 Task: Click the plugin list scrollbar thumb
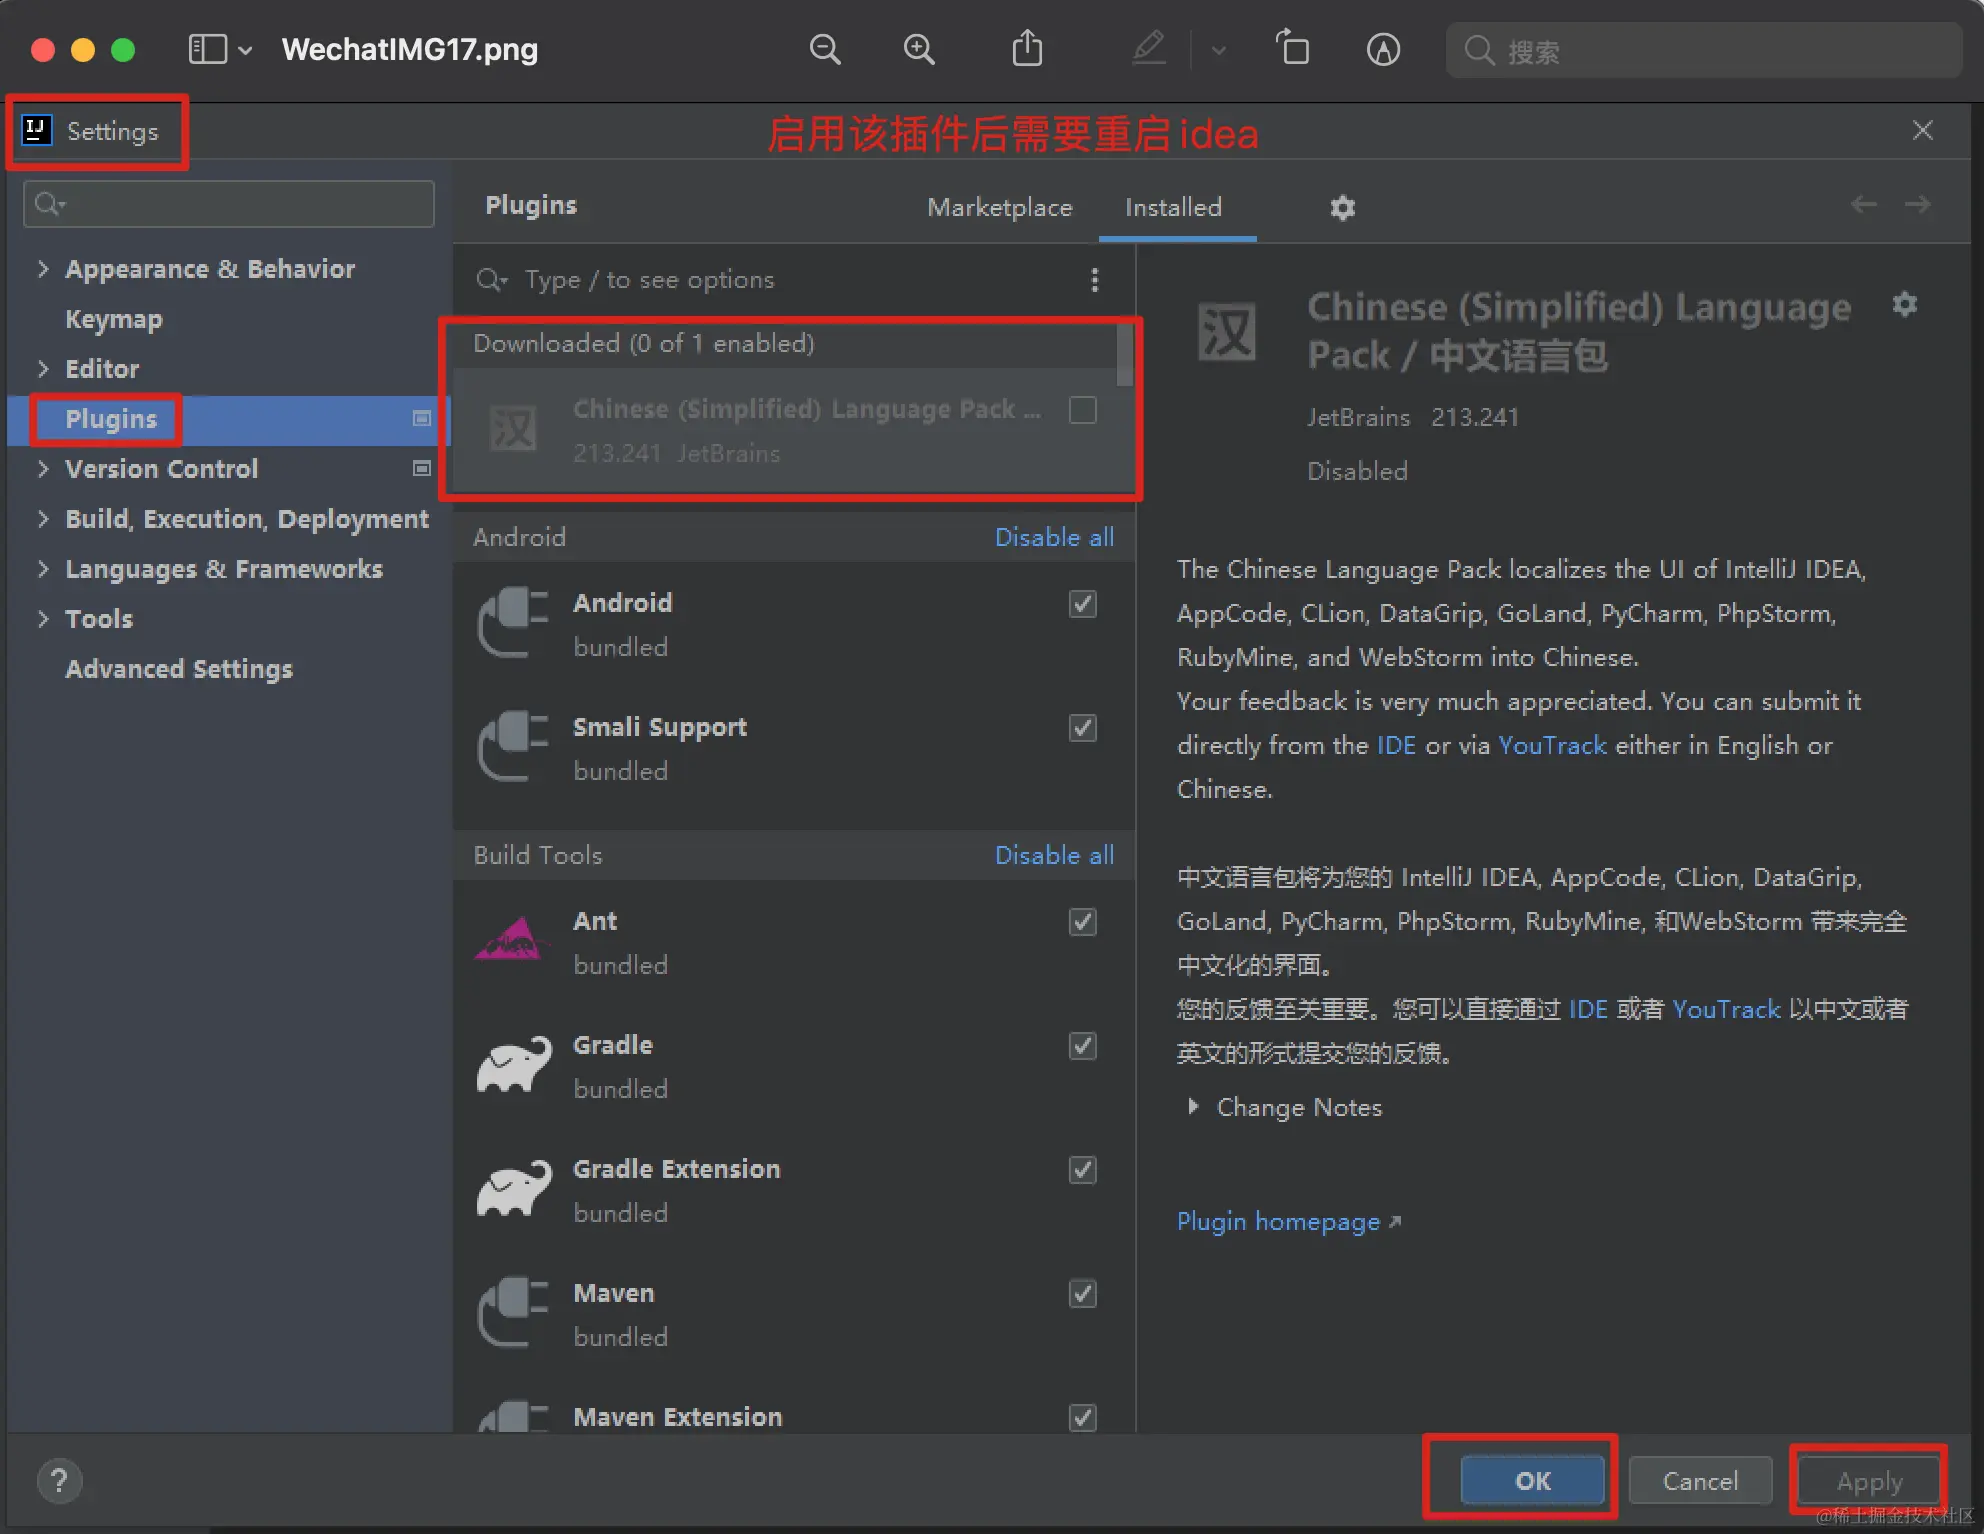1125,355
